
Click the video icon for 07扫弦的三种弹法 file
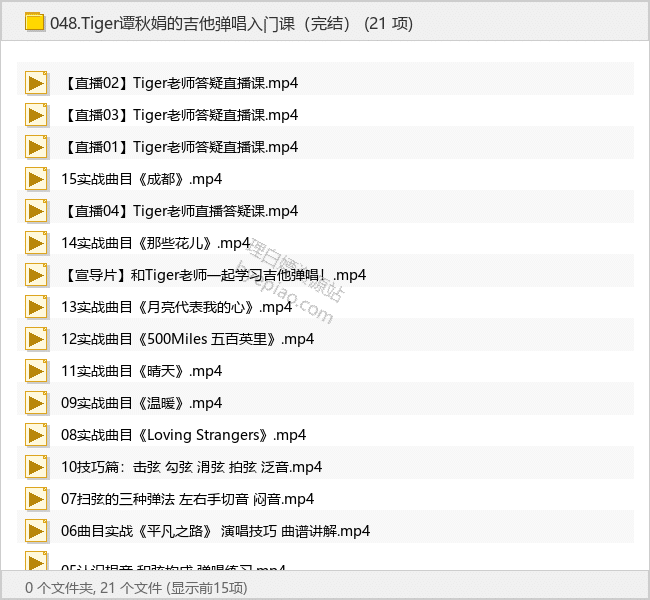tap(36, 499)
